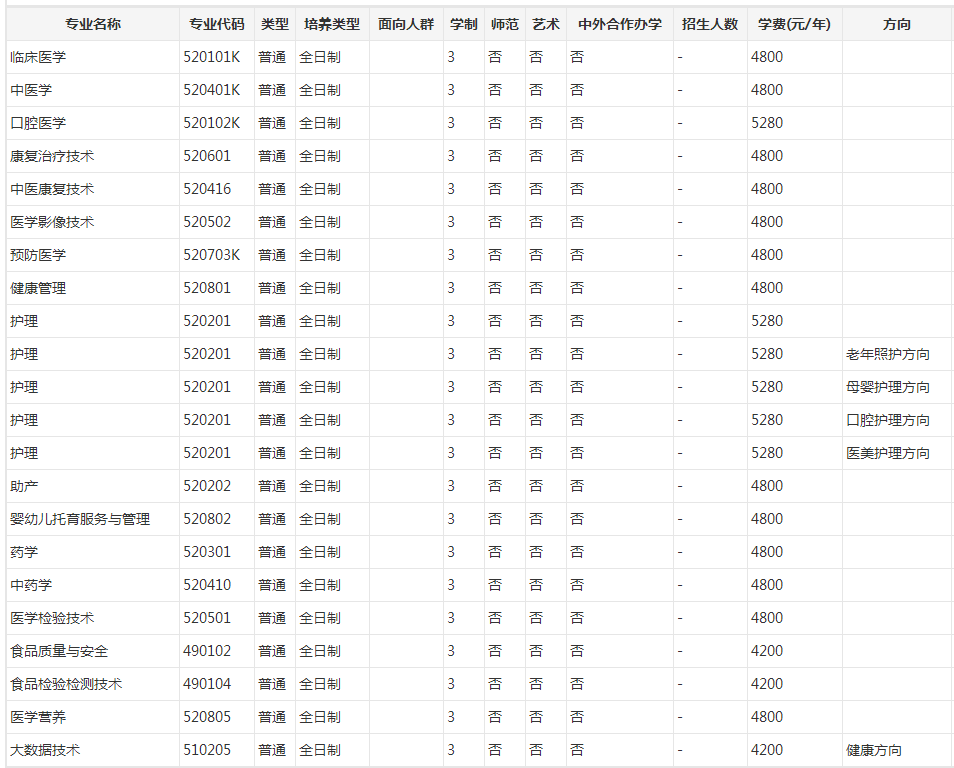Image resolution: width=954 pixels, height=768 pixels.
Task: Select the 中外合作办学 header cell
Action: [619, 24]
